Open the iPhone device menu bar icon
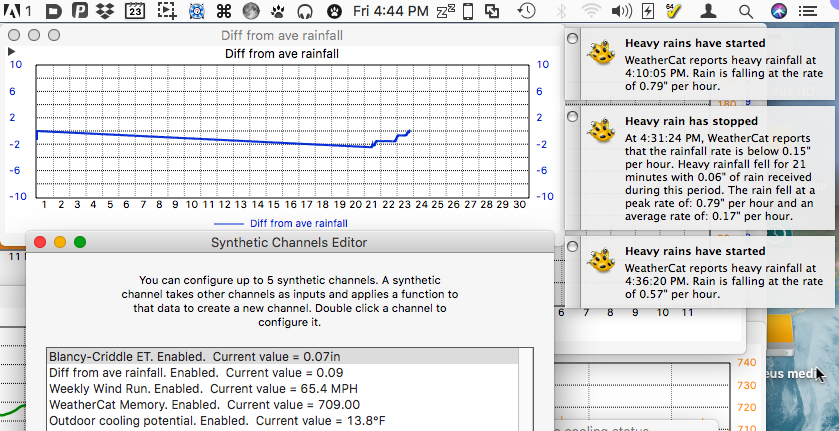Screen dimensions: 839x431 point(468,10)
